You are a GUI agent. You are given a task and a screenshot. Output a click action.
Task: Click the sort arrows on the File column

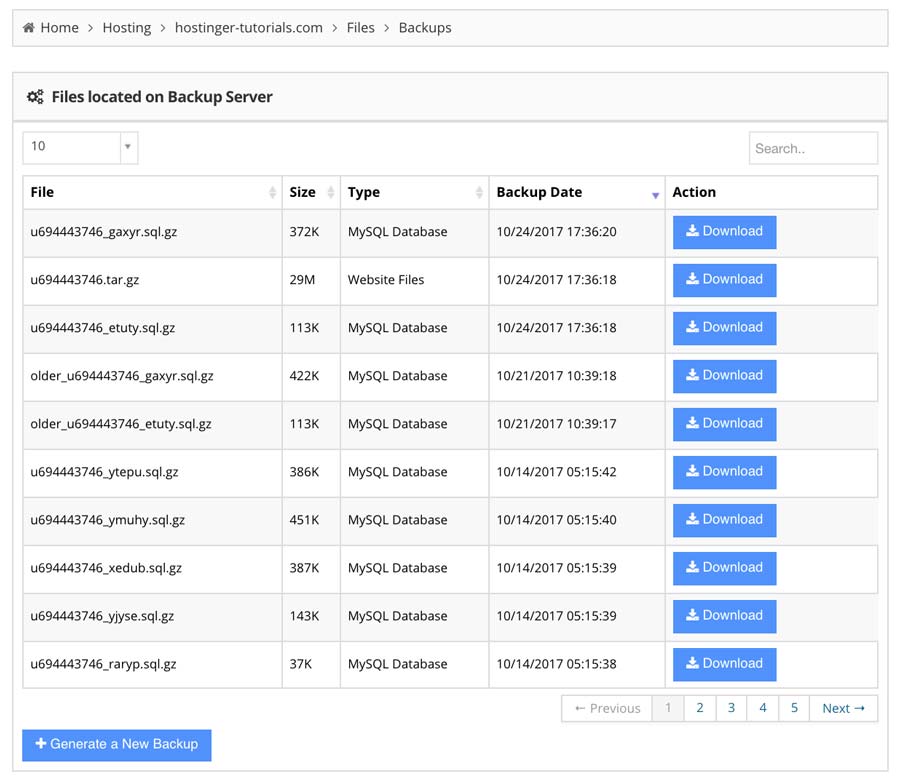[272, 192]
